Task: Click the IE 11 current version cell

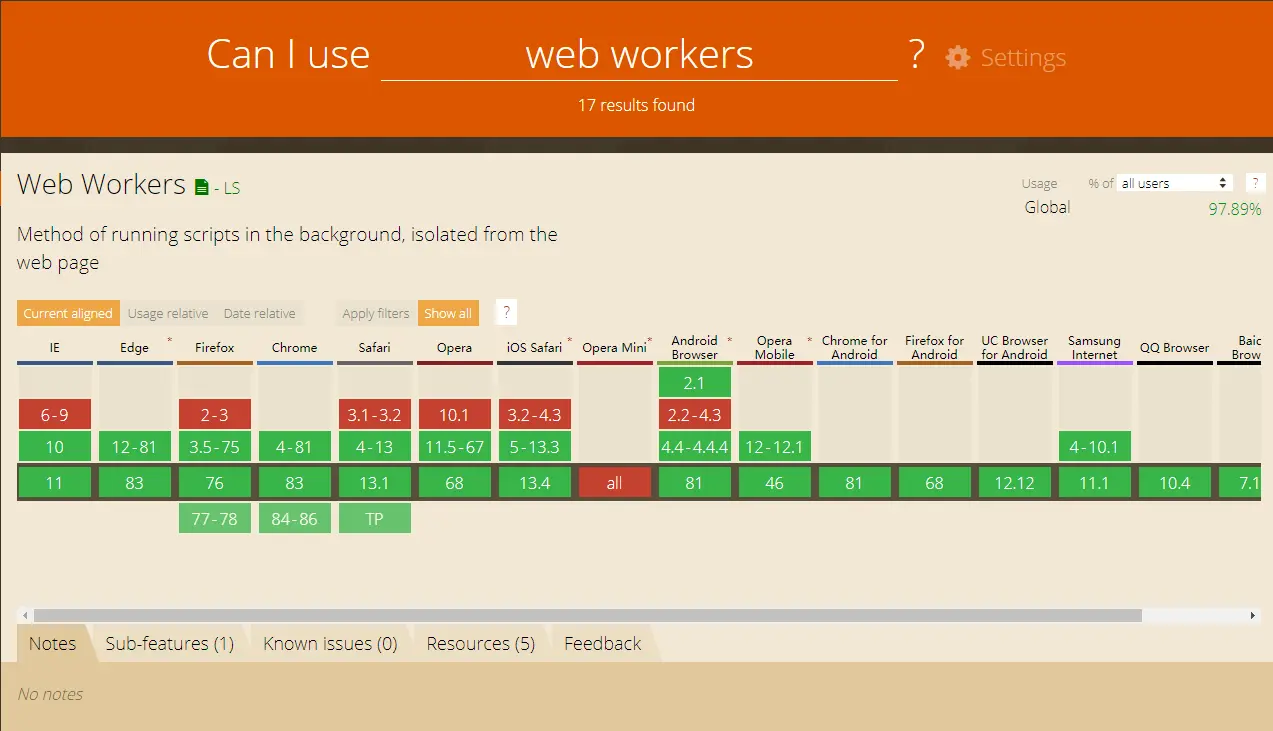Action: click(x=55, y=483)
